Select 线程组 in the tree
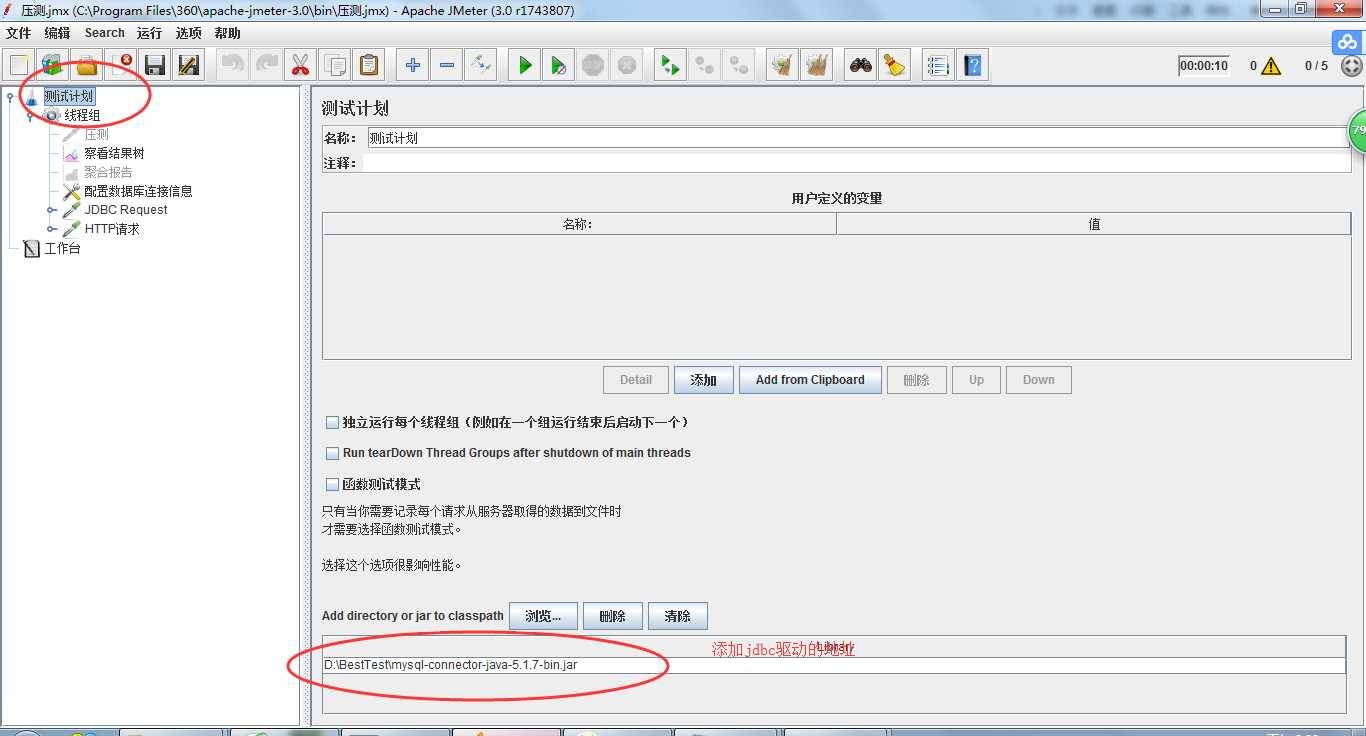The image size is (1366, 736). coord(82,116)
